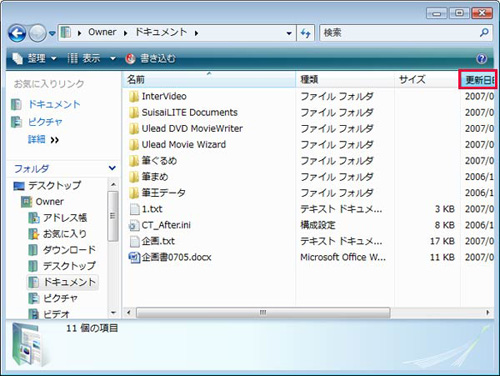Select 1.txt file icon
This screenshot has height=376, width=500.
click(x=135, y=209)
